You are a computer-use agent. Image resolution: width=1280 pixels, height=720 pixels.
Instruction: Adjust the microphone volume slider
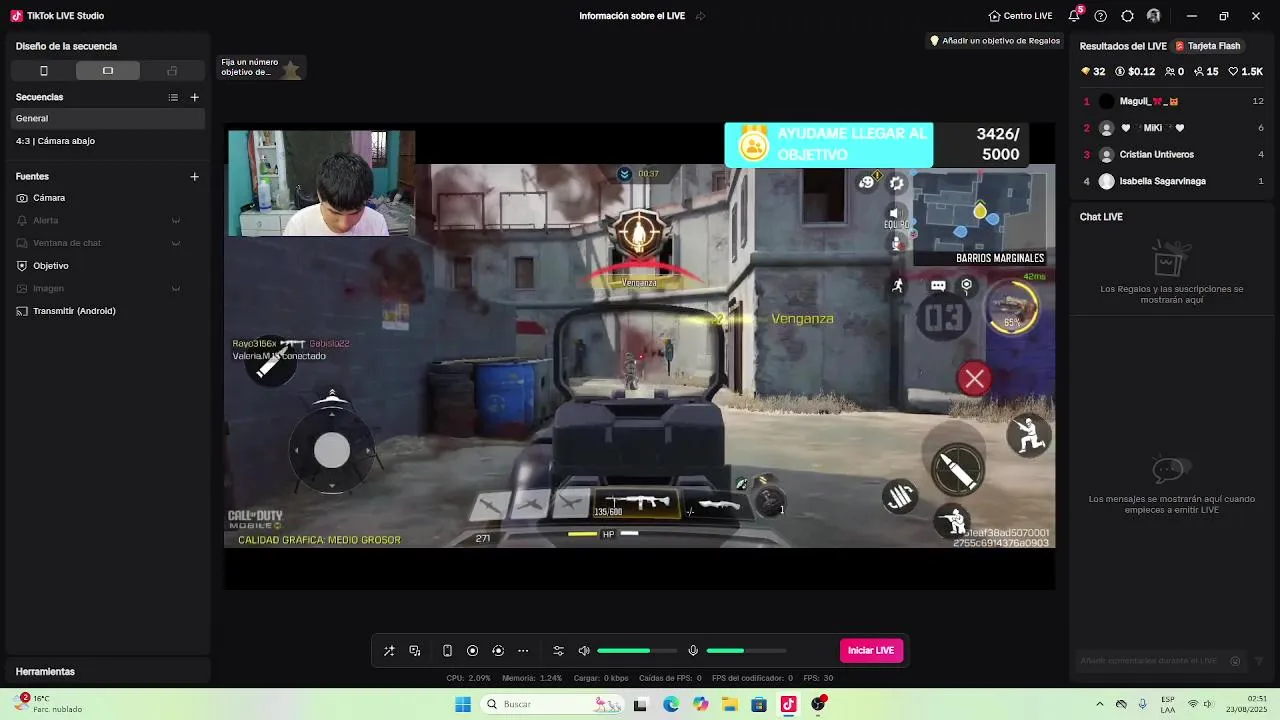pos(746,651)
